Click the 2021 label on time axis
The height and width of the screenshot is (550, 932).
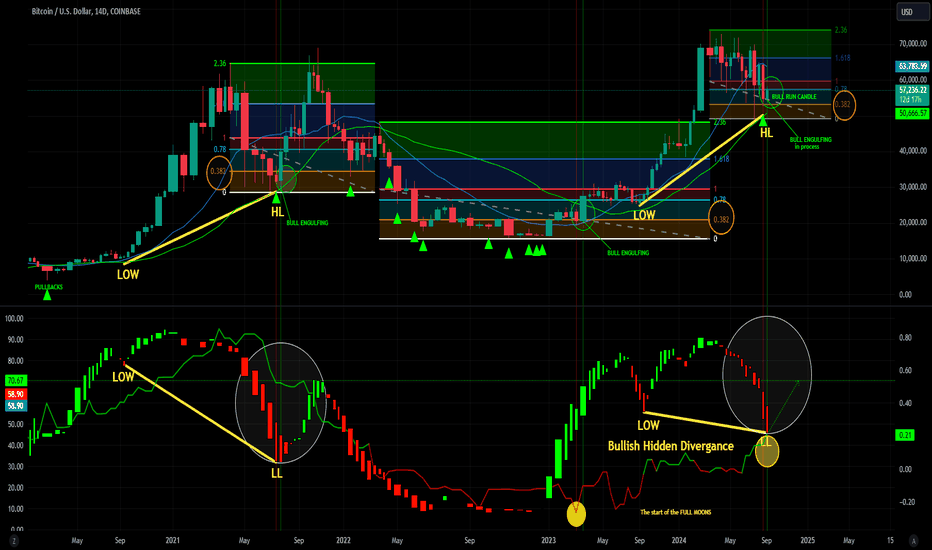[x=172, y=540]
